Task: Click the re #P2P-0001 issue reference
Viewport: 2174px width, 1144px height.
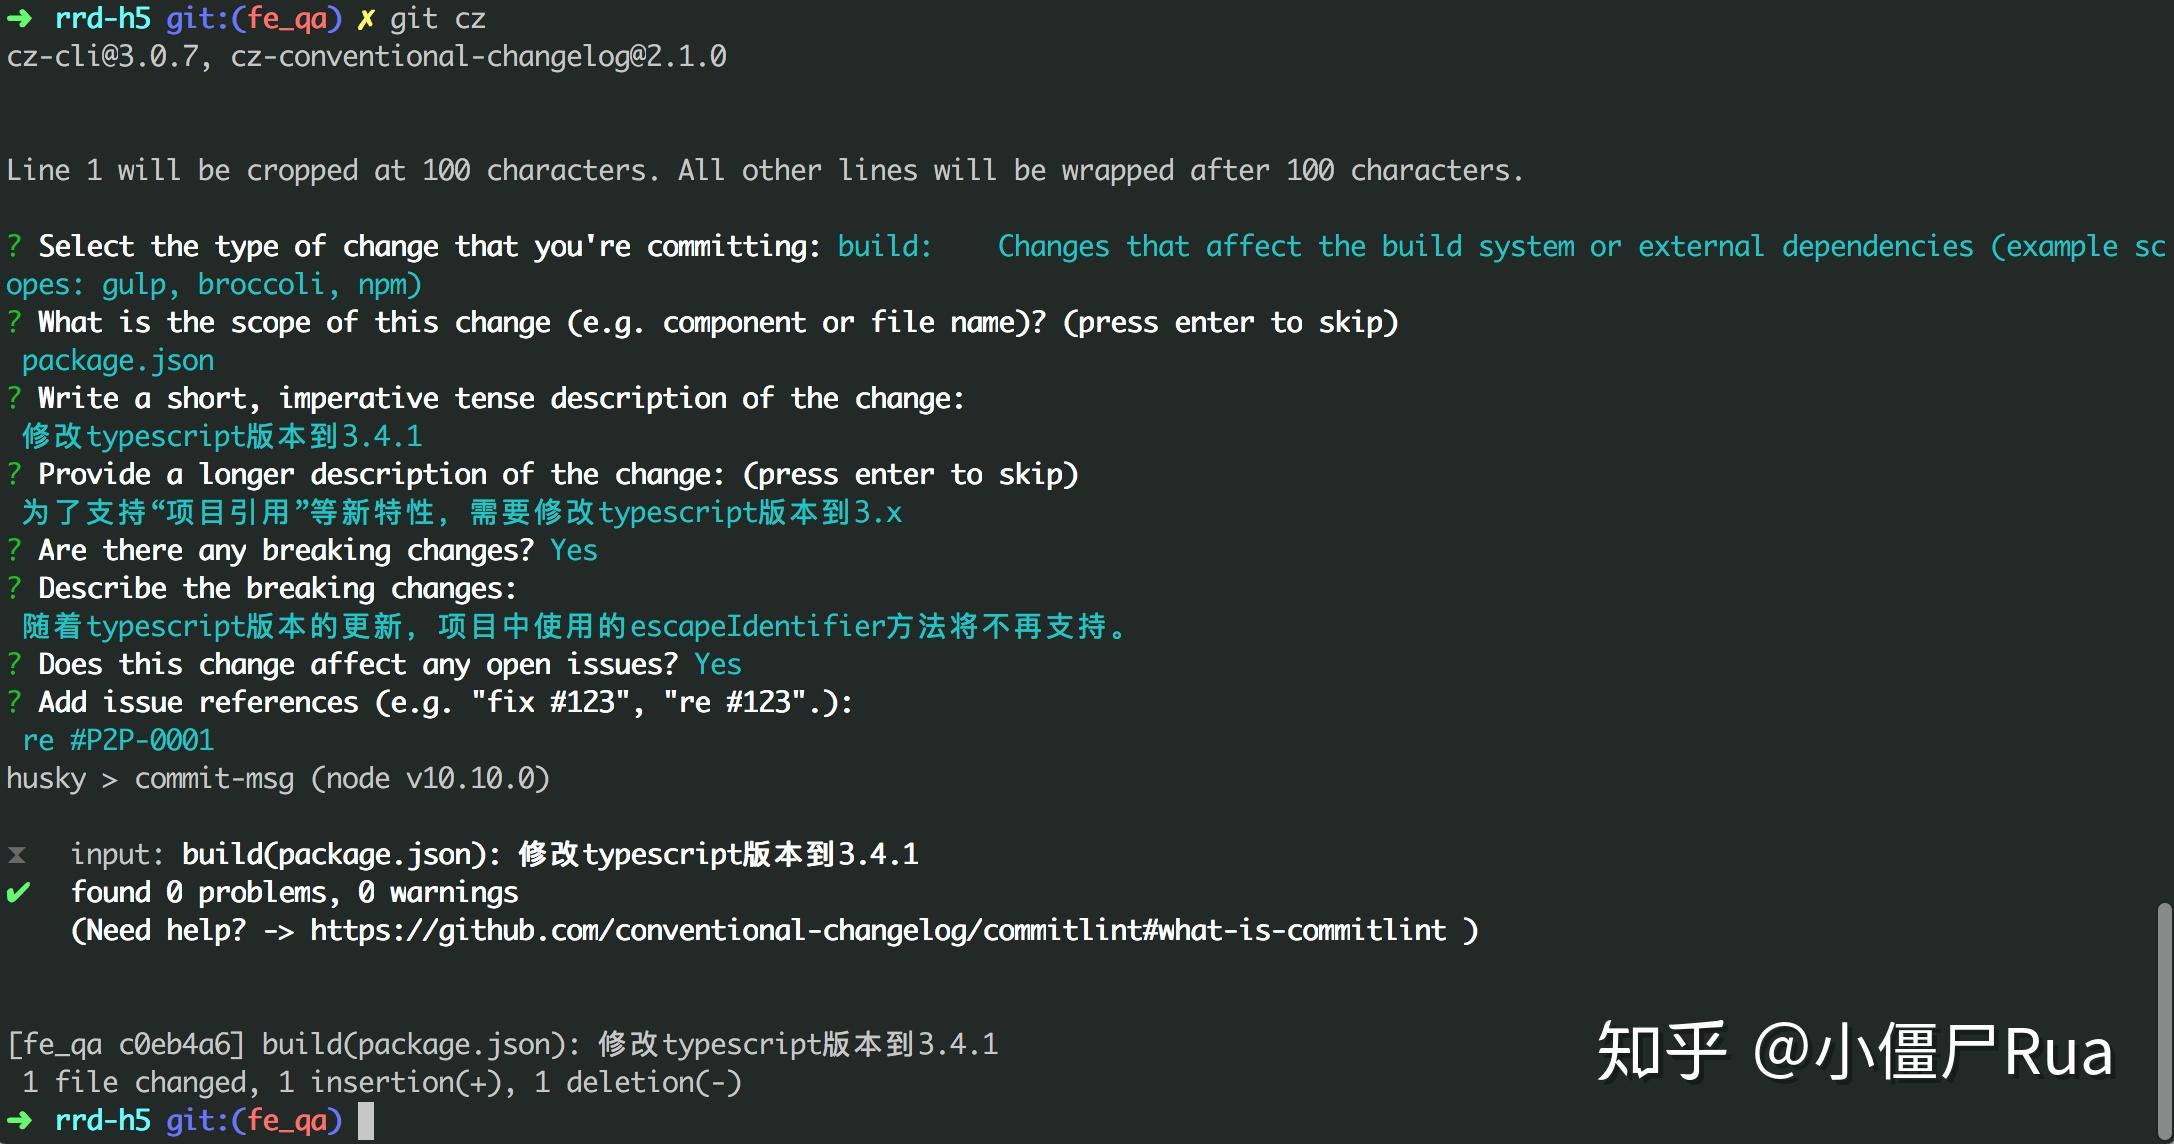Action: [118, 740]
